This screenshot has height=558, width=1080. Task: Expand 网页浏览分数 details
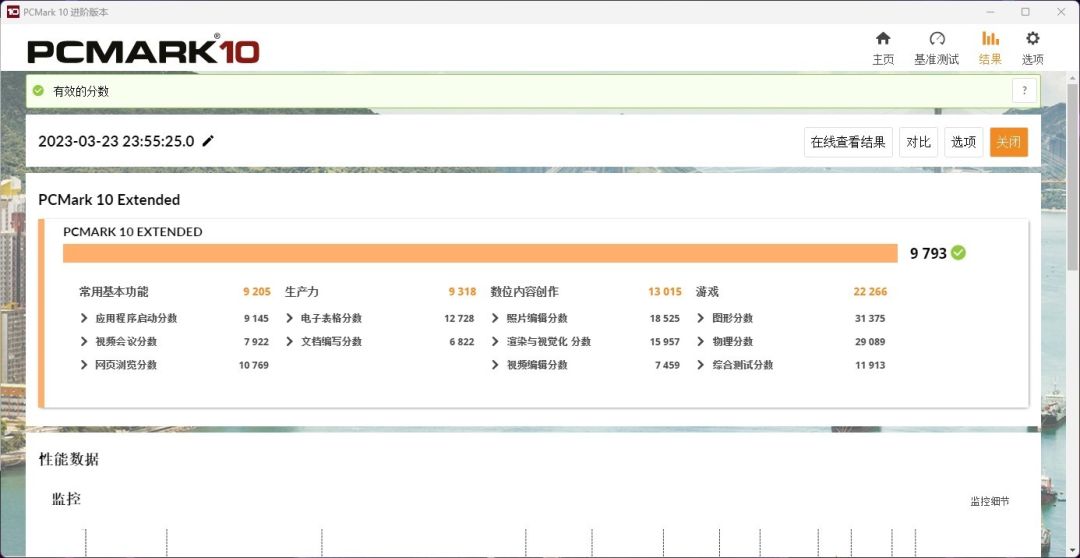pyautogui.click(x=118, y=365)
